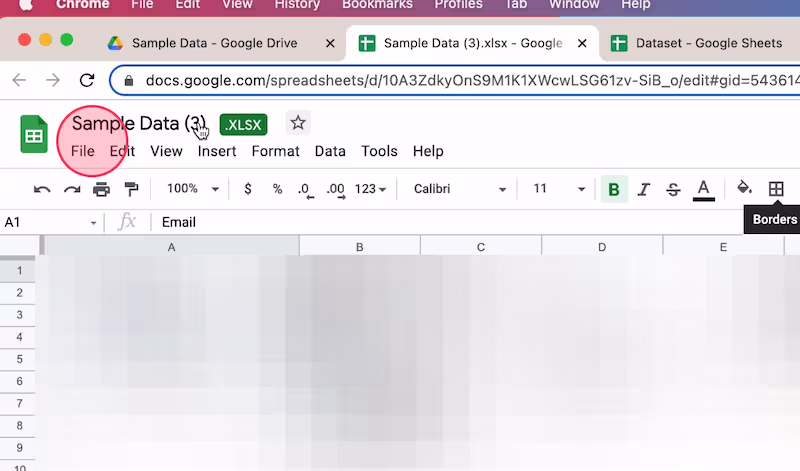Toggle bold formatting
This screenshot has height=471, width=800.
614,189
